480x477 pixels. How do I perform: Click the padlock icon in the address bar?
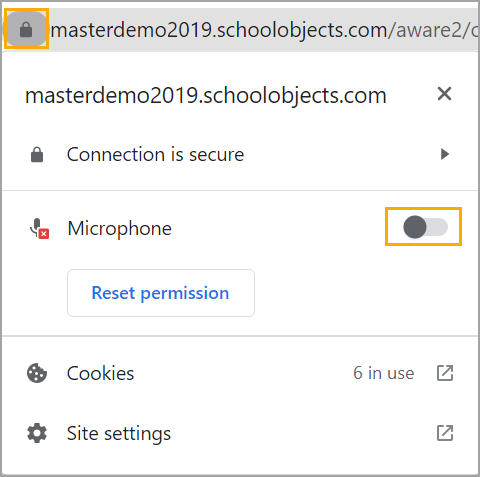[x=26, y=29]
